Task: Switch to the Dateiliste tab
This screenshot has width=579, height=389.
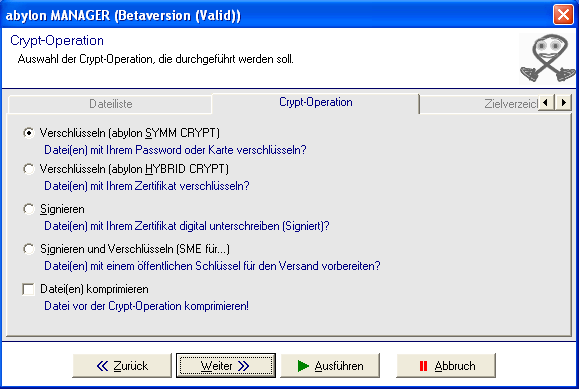Action: (x=110, y=104)
